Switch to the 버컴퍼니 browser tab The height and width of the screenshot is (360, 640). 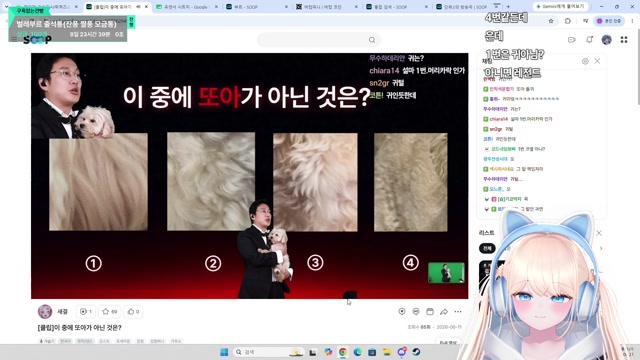(327, 7)
